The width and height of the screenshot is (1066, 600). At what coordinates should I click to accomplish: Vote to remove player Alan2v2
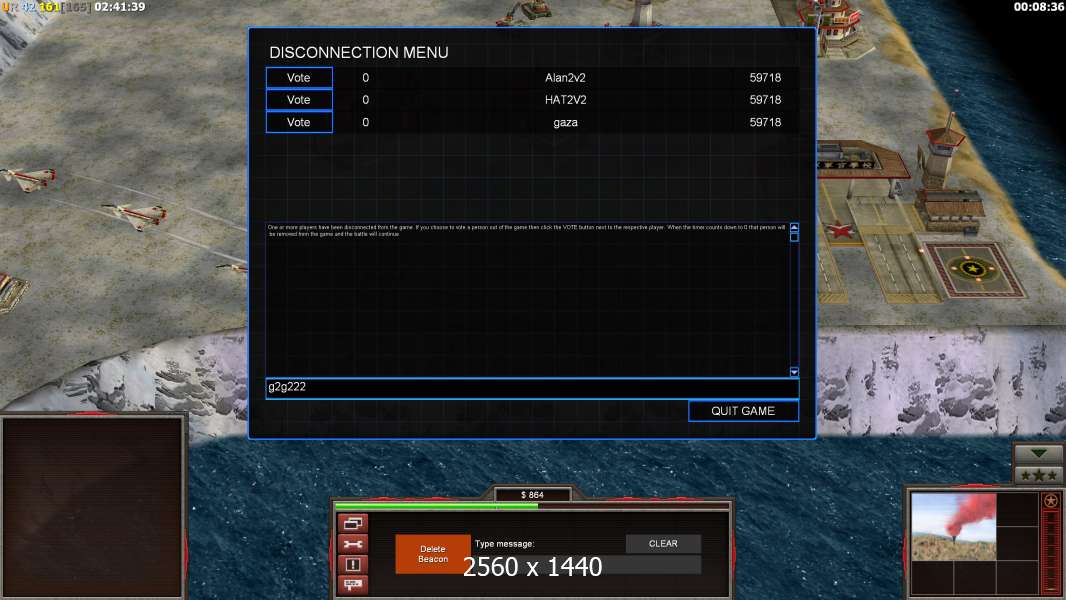(299, 77)
